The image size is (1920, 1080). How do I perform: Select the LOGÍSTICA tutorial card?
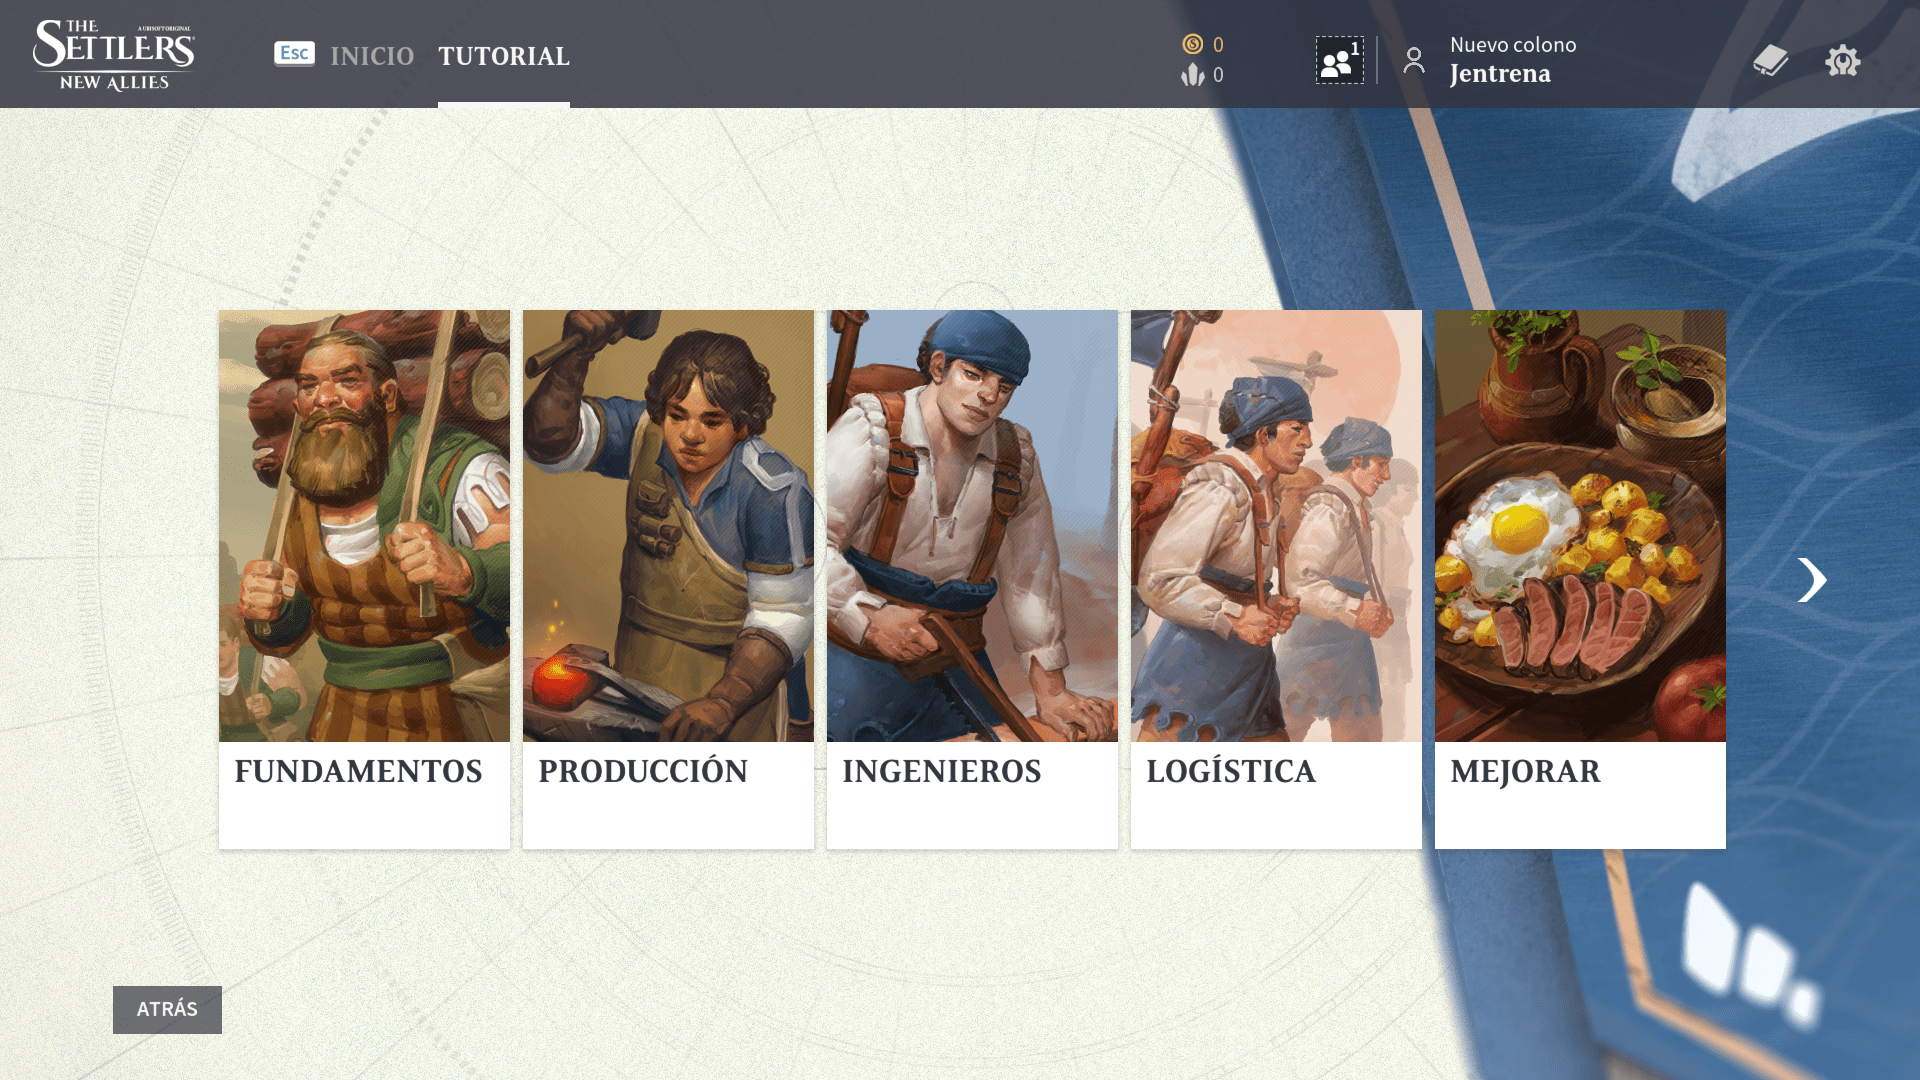1276,579
